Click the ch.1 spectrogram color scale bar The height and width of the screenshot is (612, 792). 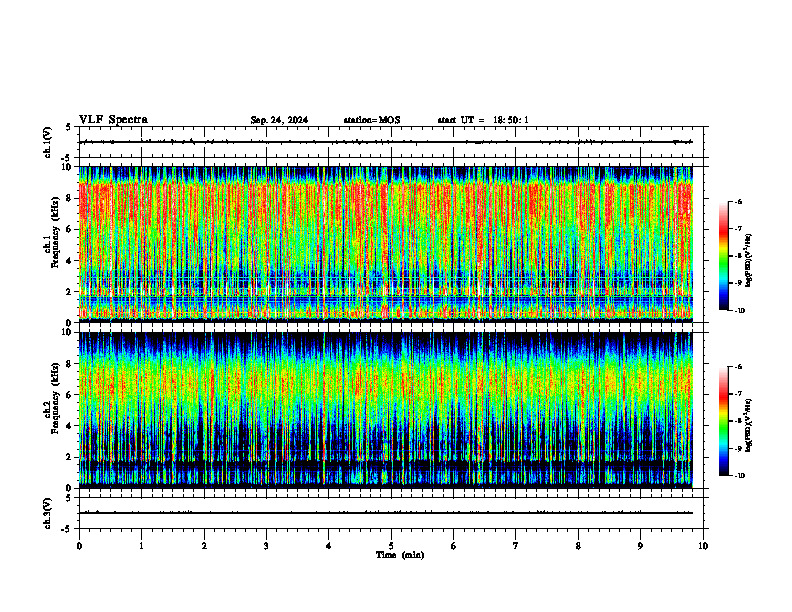coord(723,256)
